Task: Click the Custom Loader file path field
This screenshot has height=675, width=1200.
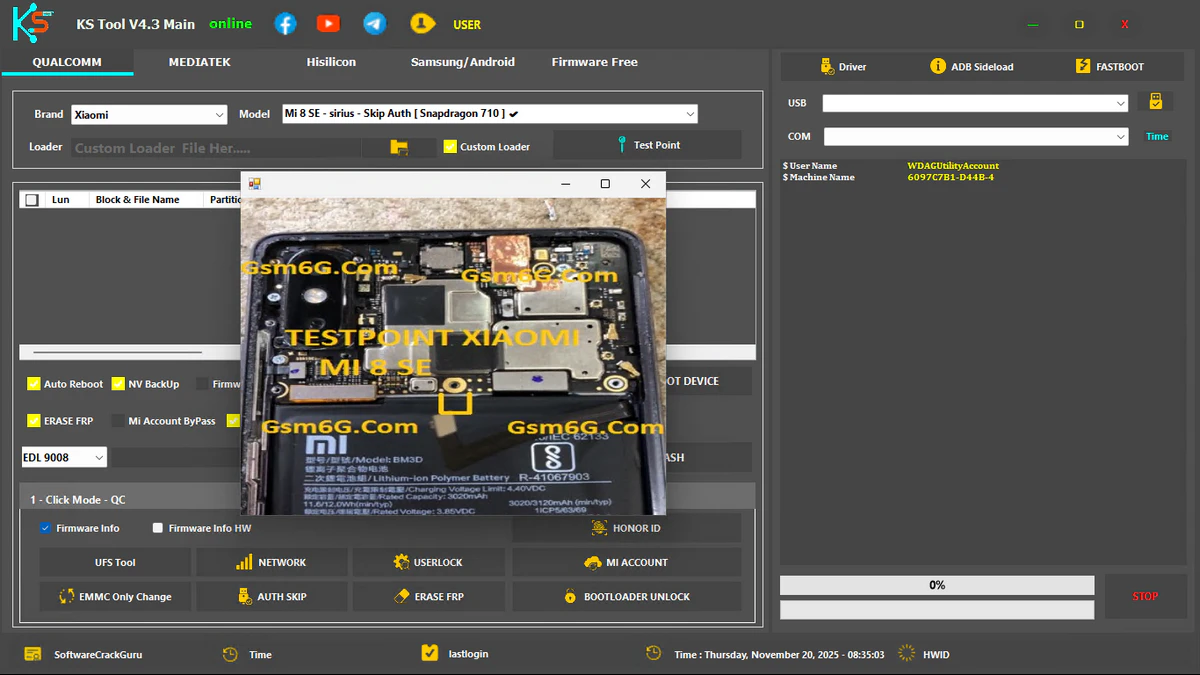Action: coord(215,148)
